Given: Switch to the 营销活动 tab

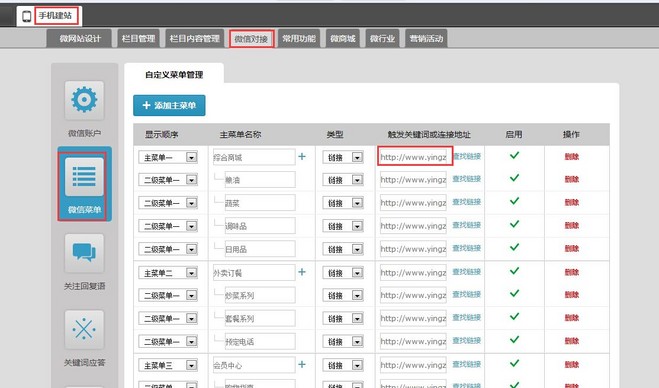Looking at the screenshot, I should [x=426, y=39].
